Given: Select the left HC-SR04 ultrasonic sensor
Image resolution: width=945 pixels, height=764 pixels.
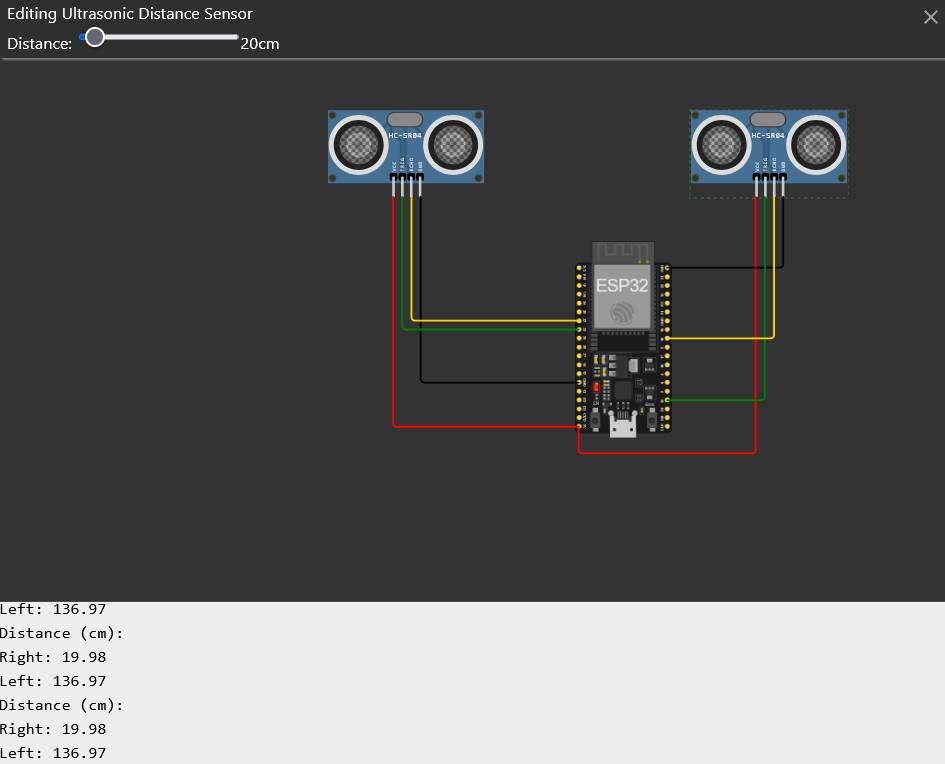Looking at the screenshot, I should tap(405, 145).
